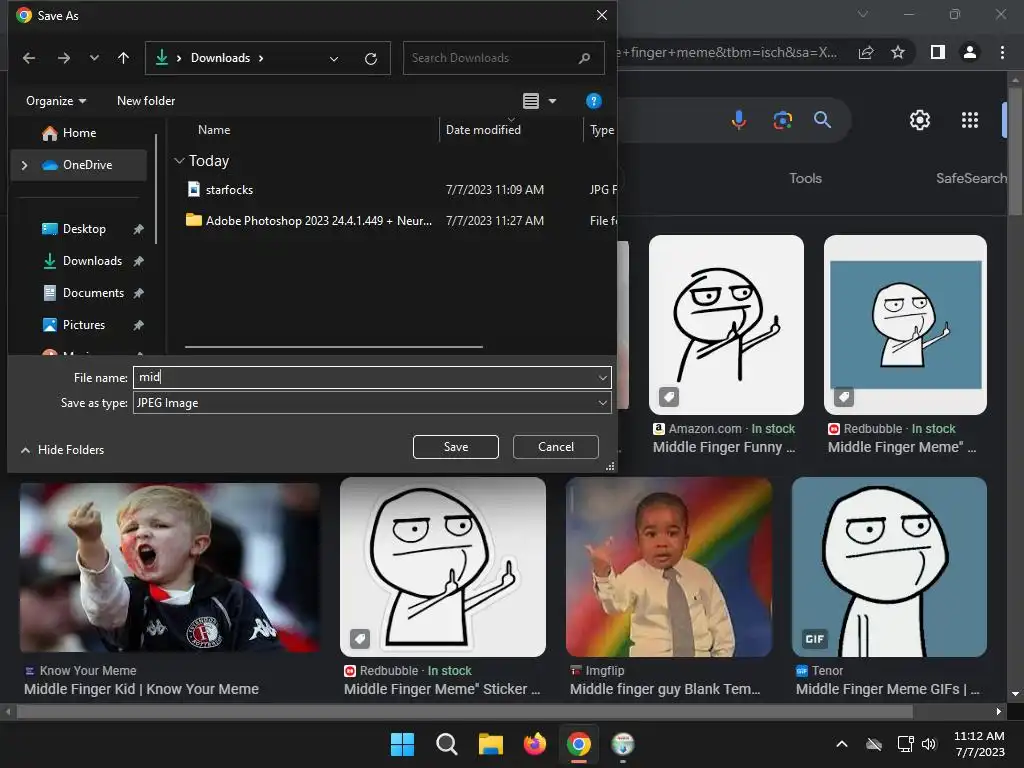
Task: Select the starfocks file
Action: [x=229, y=190]
